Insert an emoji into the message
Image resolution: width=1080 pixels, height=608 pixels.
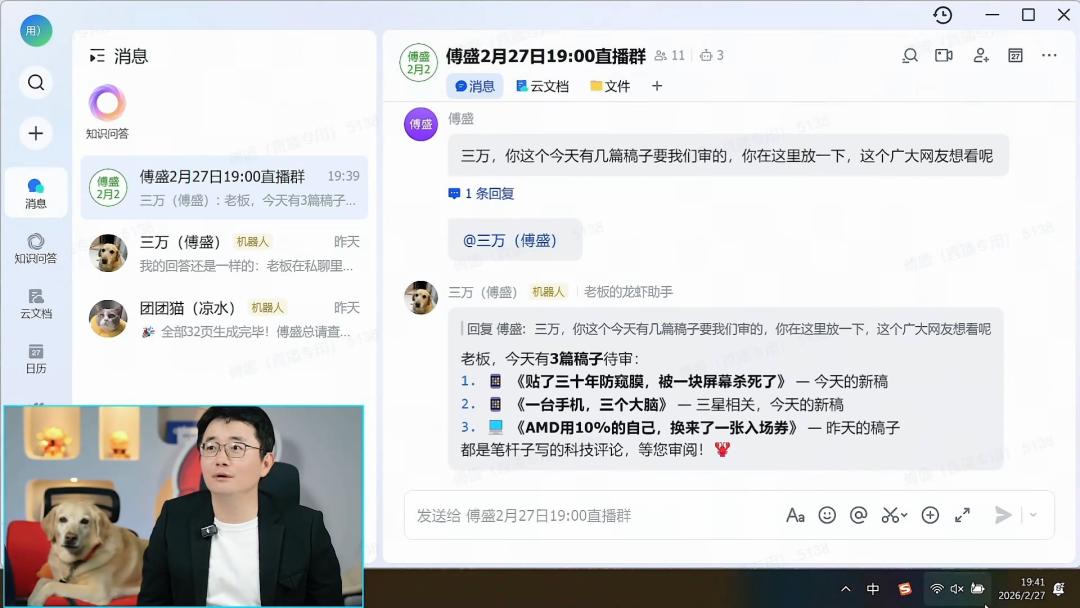click(827, 515)
